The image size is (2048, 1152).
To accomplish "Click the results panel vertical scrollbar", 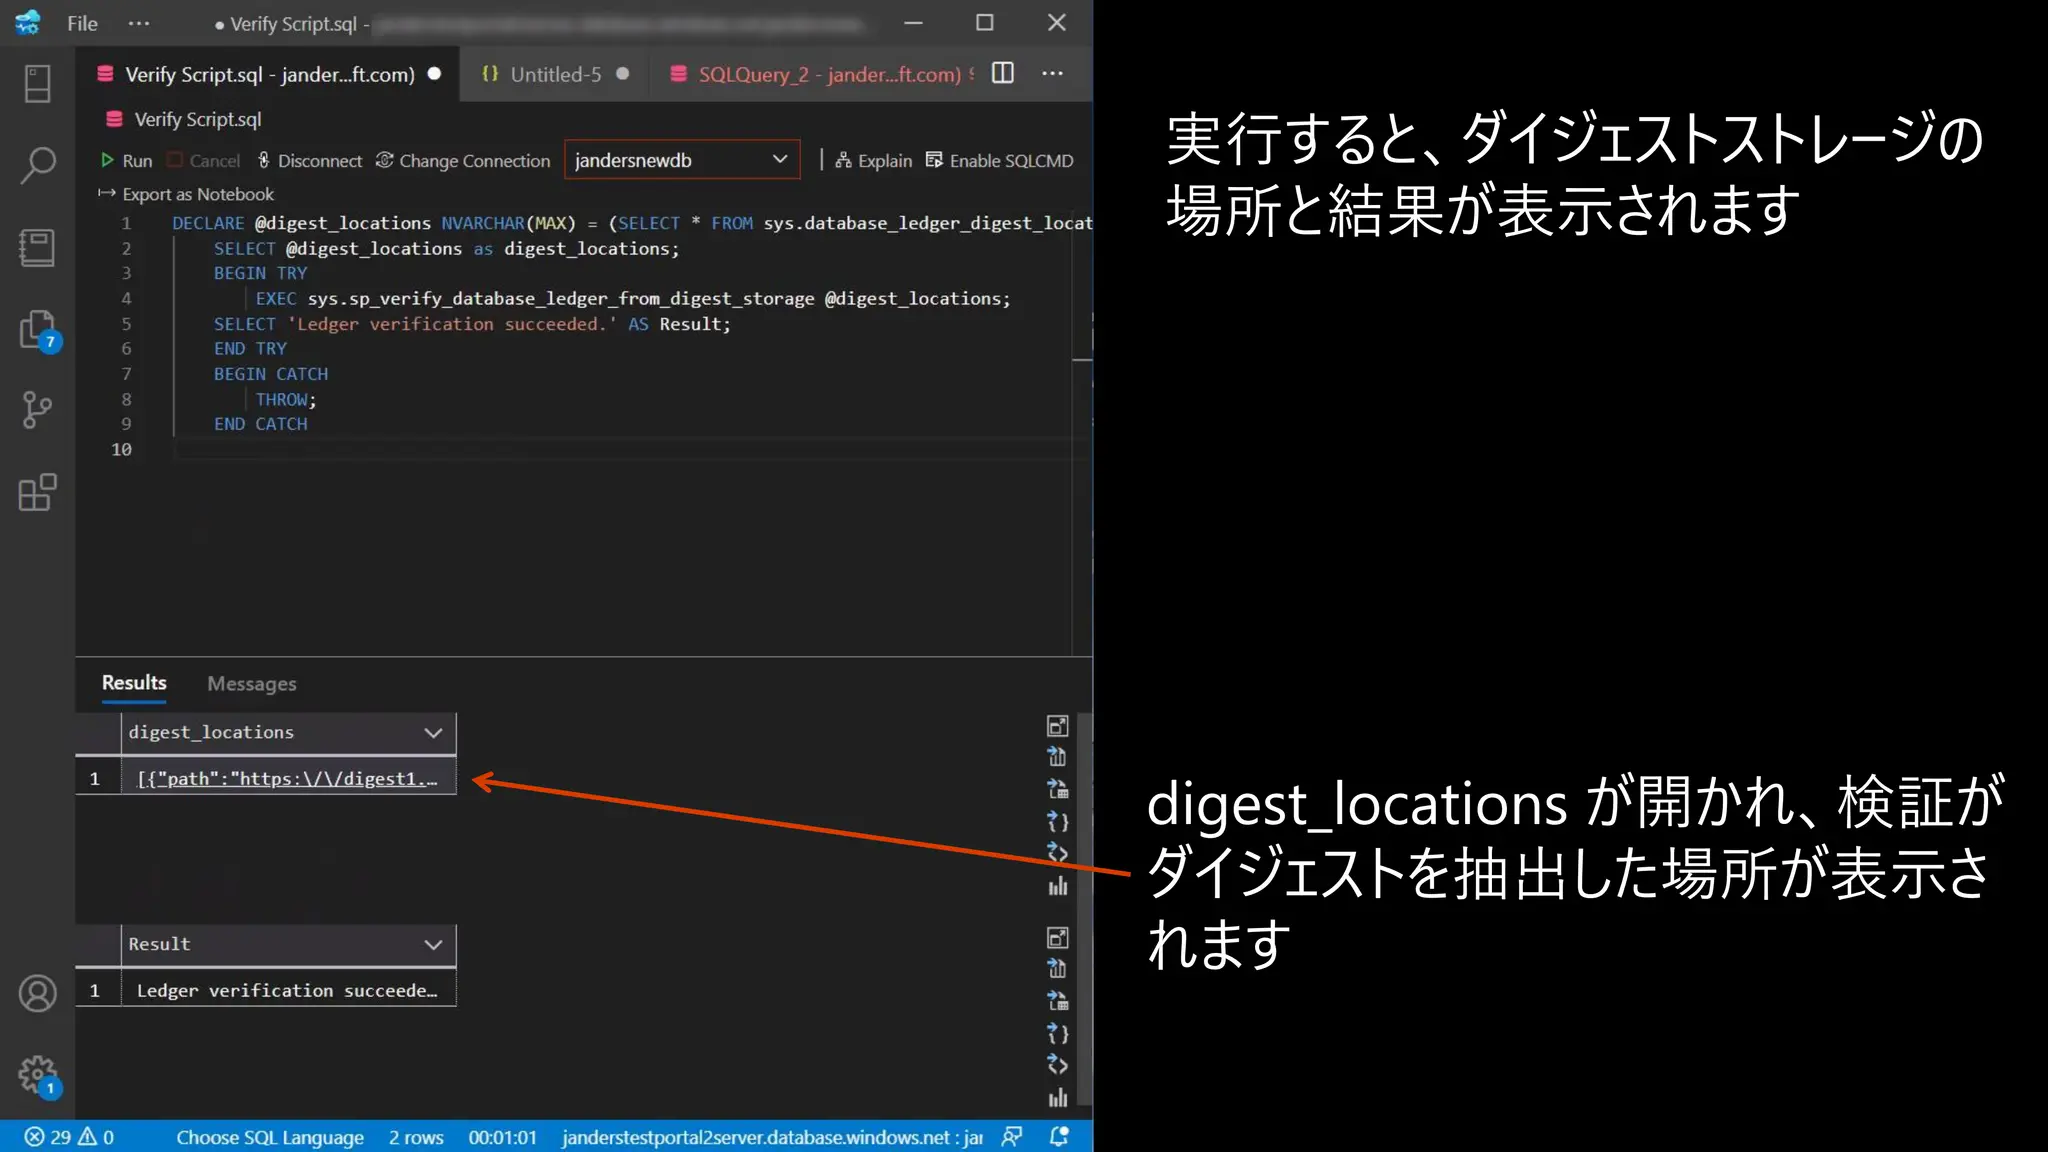I will click(x=1085, y=908).
